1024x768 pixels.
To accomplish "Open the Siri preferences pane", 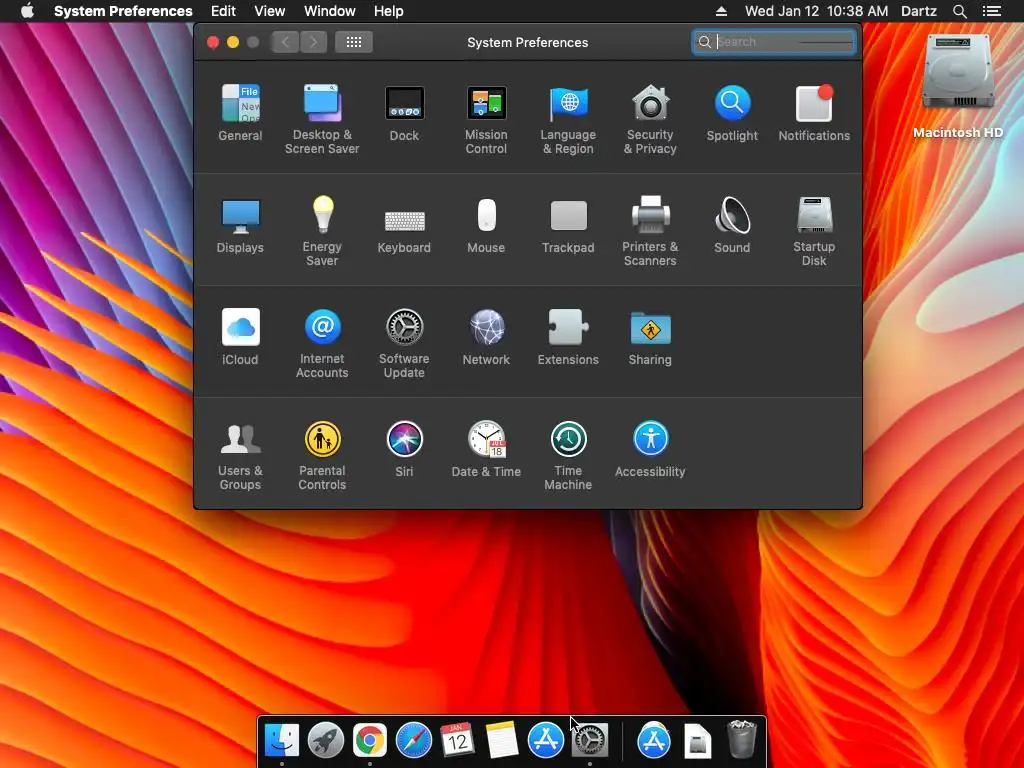I will pyautogui.click(x=404, y=449).
